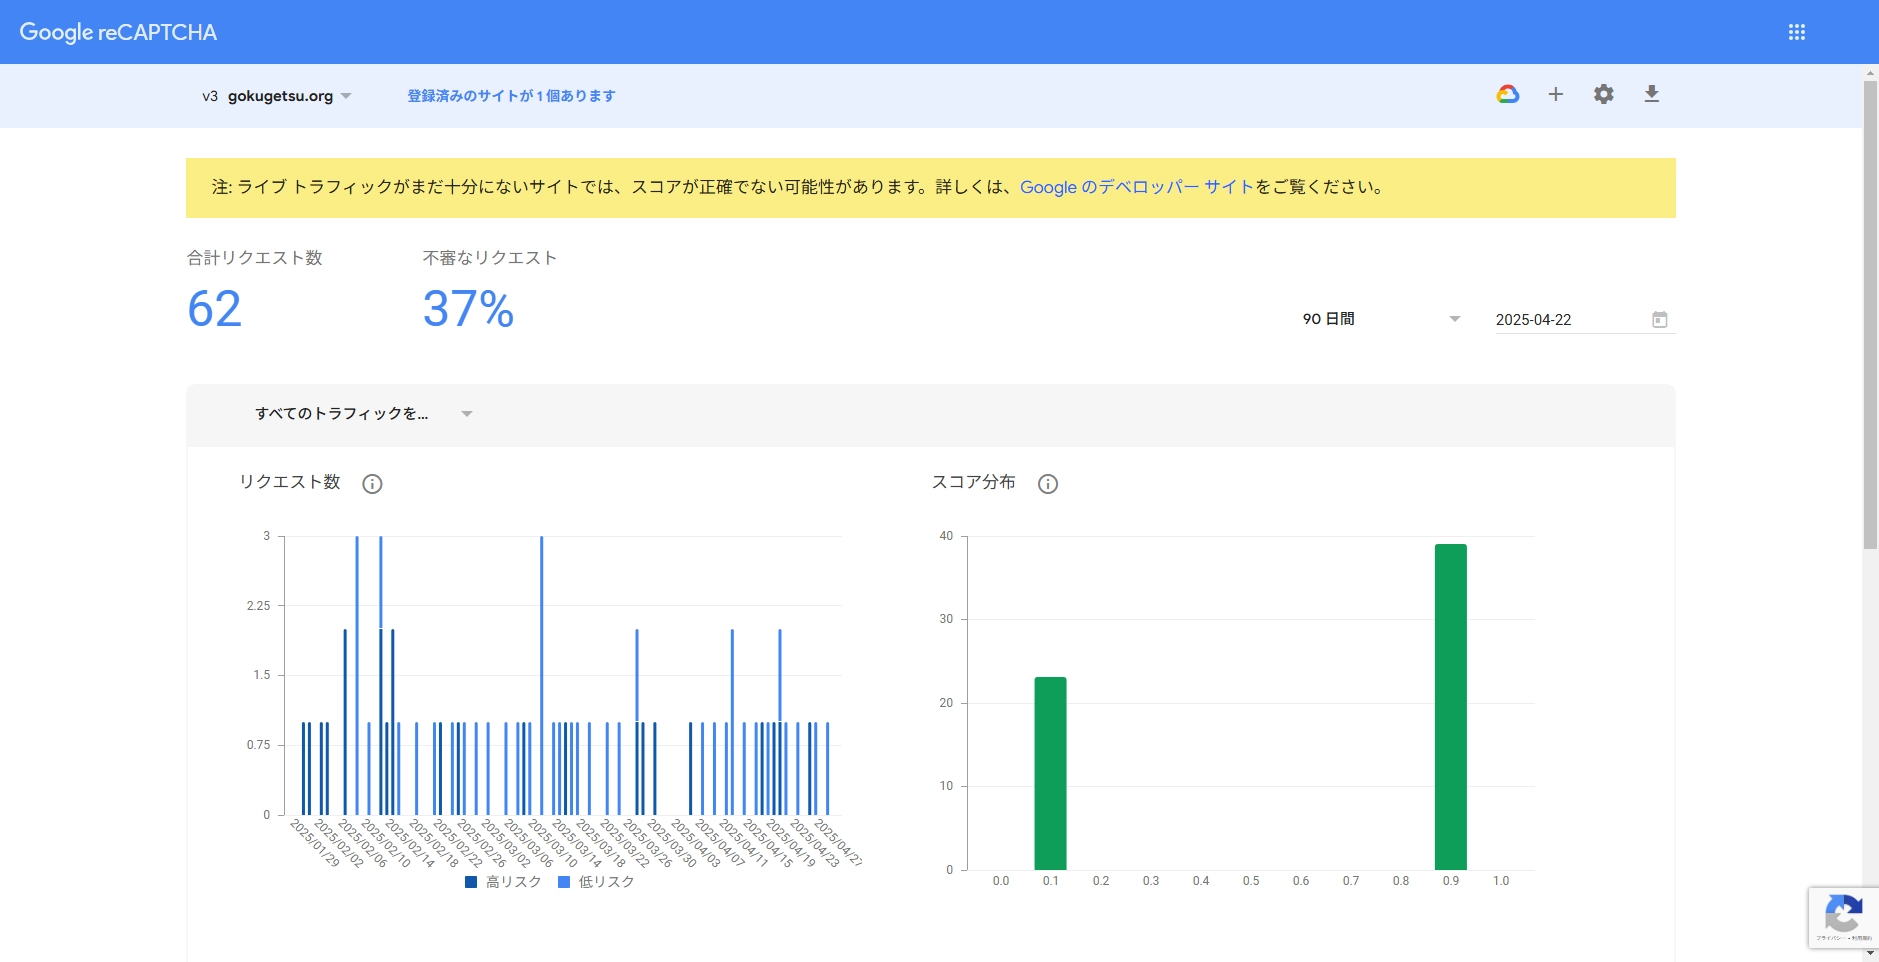Show info for リクエスト数 chart

pos(372,484)
